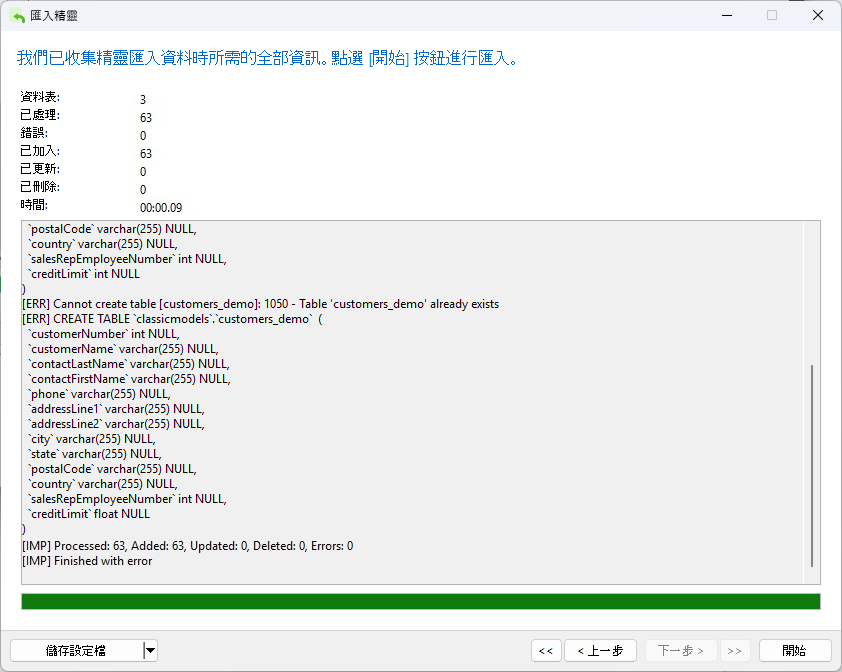Jump to last step with >> button
Viewport: 842px width, 672px height.
[x=735, y=651]
